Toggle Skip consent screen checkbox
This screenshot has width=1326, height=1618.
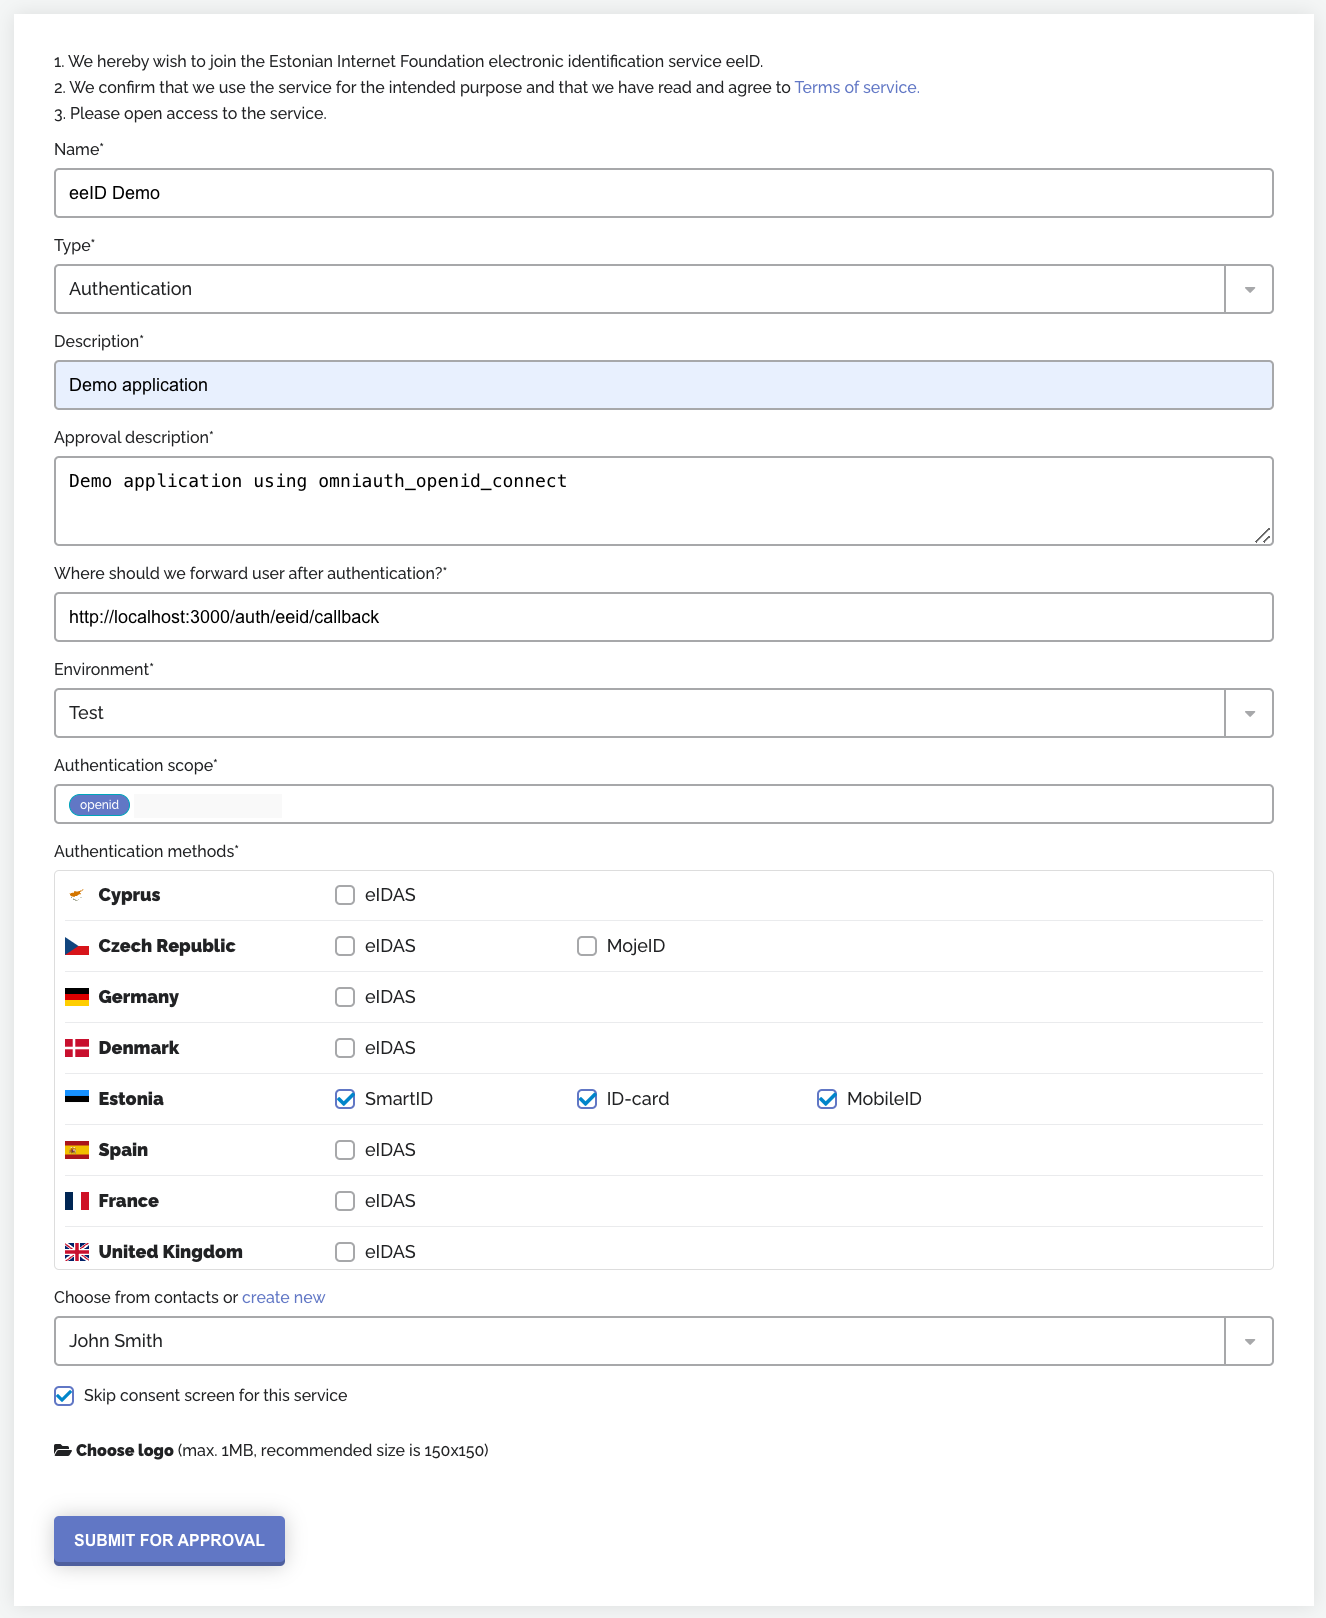[x=64, y=1396]
